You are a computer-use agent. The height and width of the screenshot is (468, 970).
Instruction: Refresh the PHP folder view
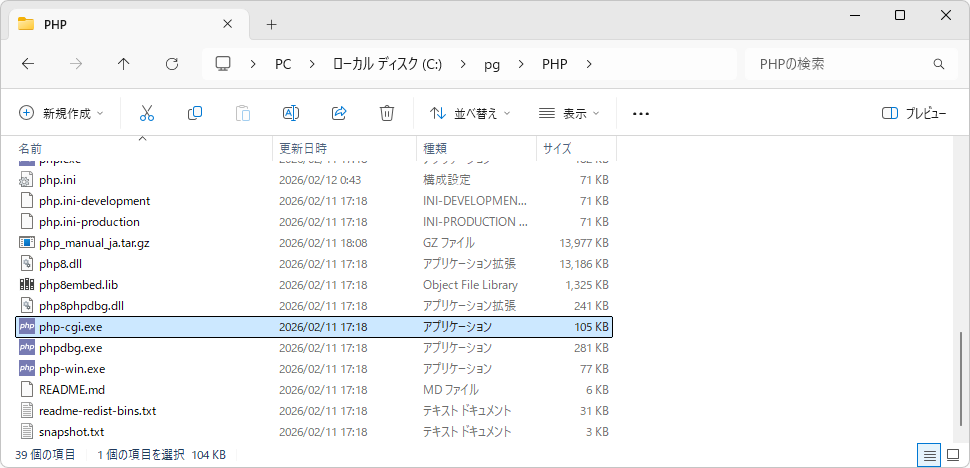[172, 64]
